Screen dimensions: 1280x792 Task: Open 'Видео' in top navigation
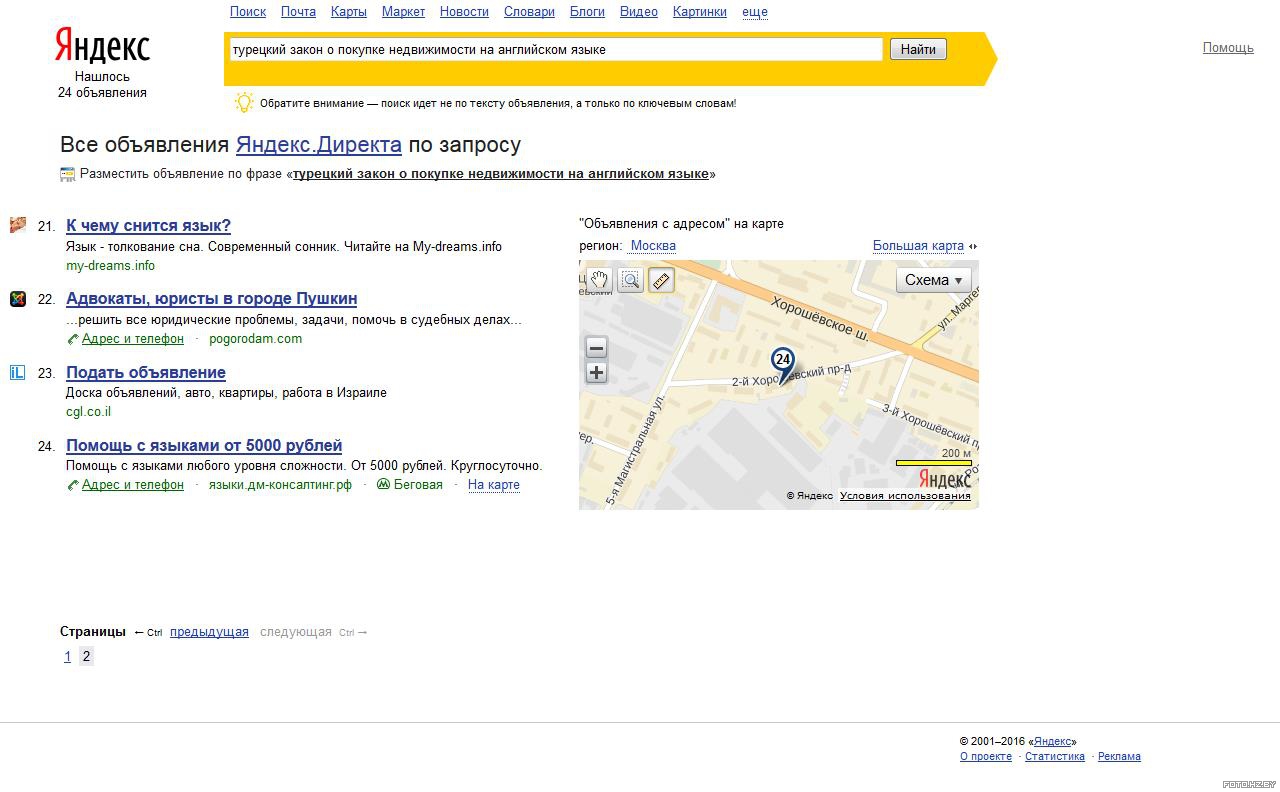point(639,12)
